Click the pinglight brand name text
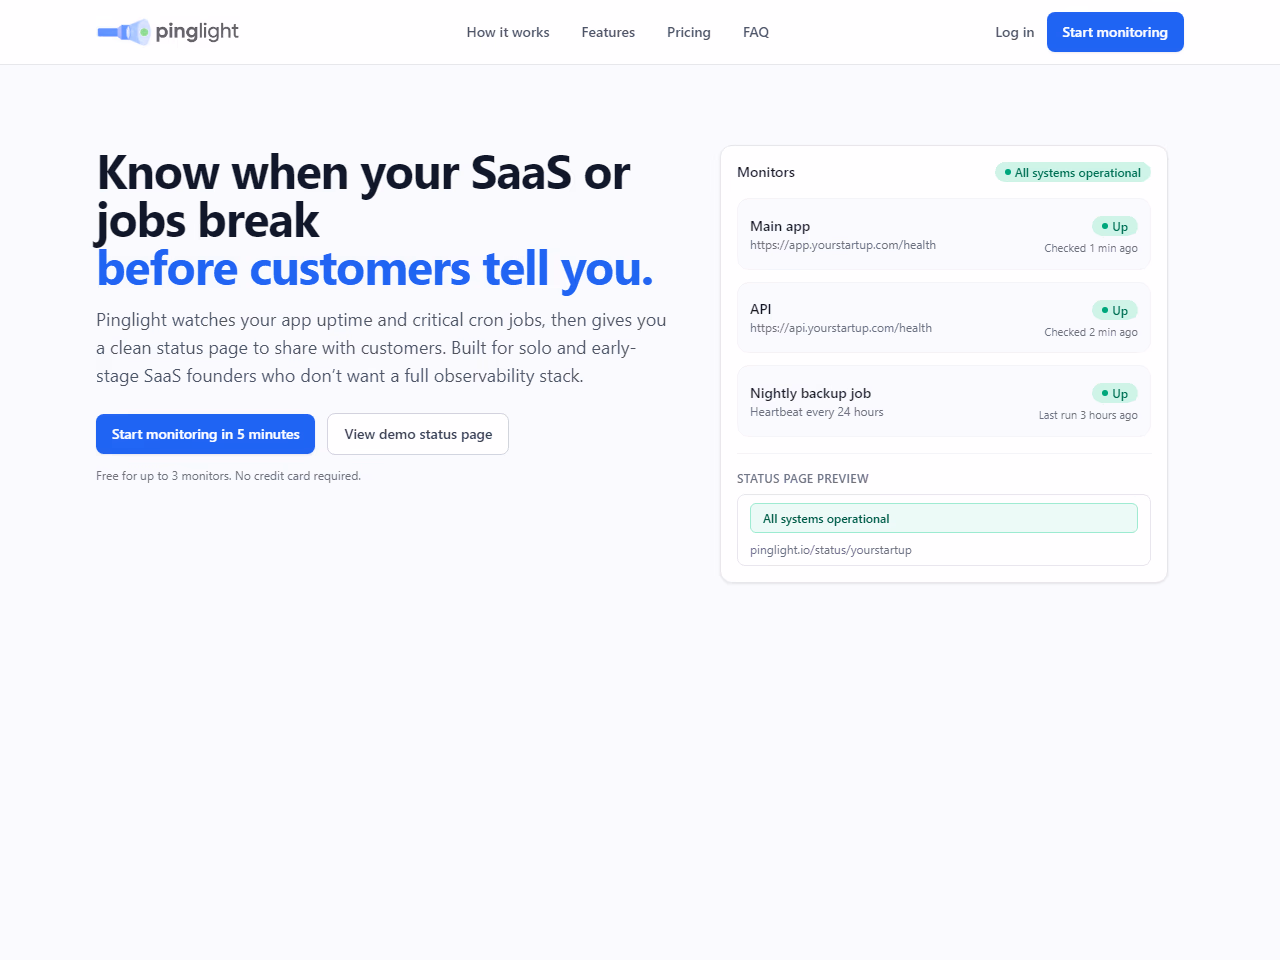The height and width of the screenshot is (960, 1280). click(197, 32)
